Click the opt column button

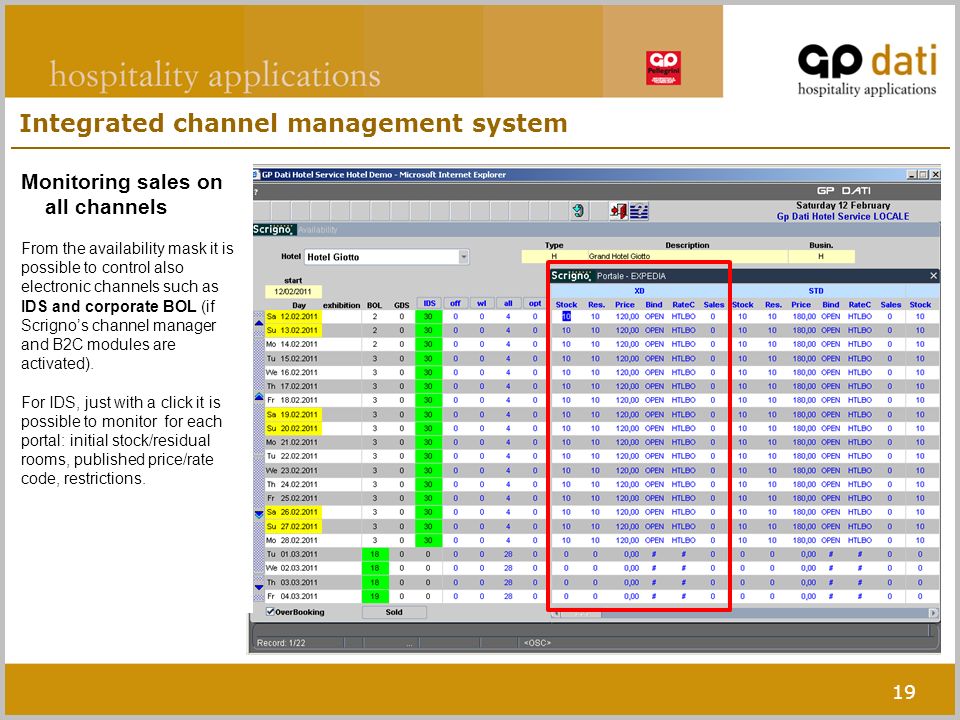[534, 303]
